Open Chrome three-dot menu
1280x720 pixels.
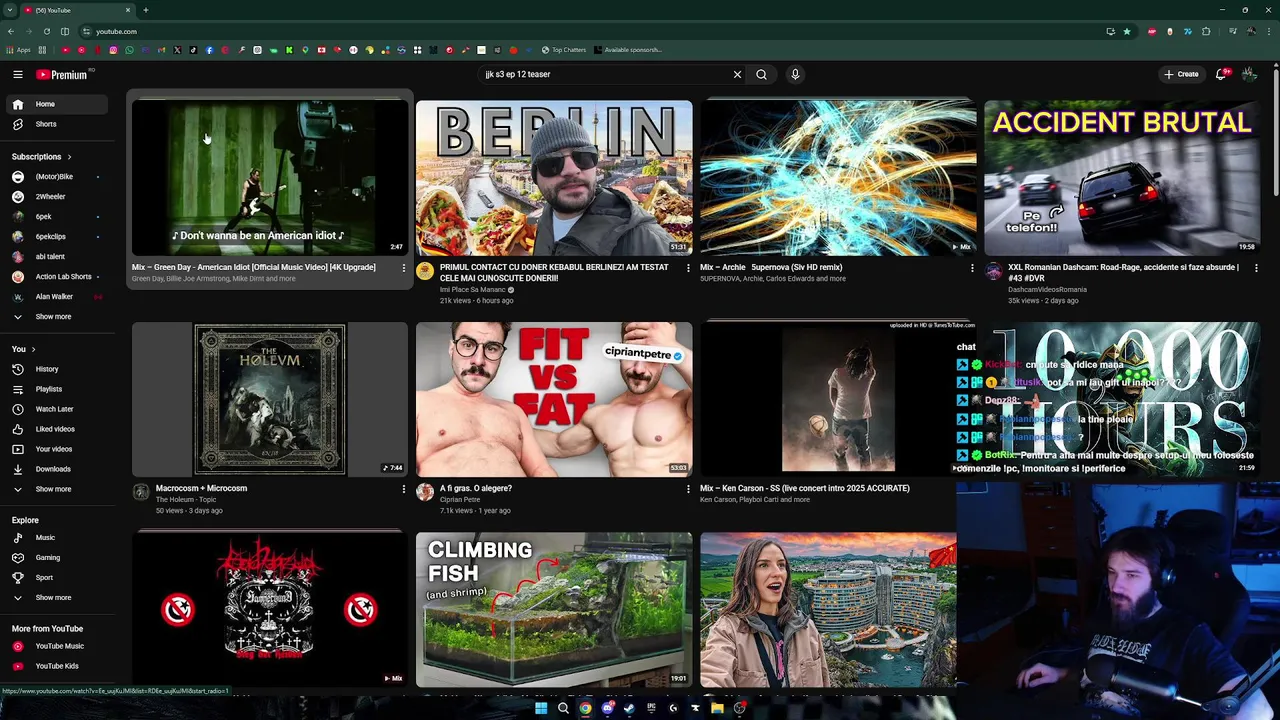[x=1267, y=31]
